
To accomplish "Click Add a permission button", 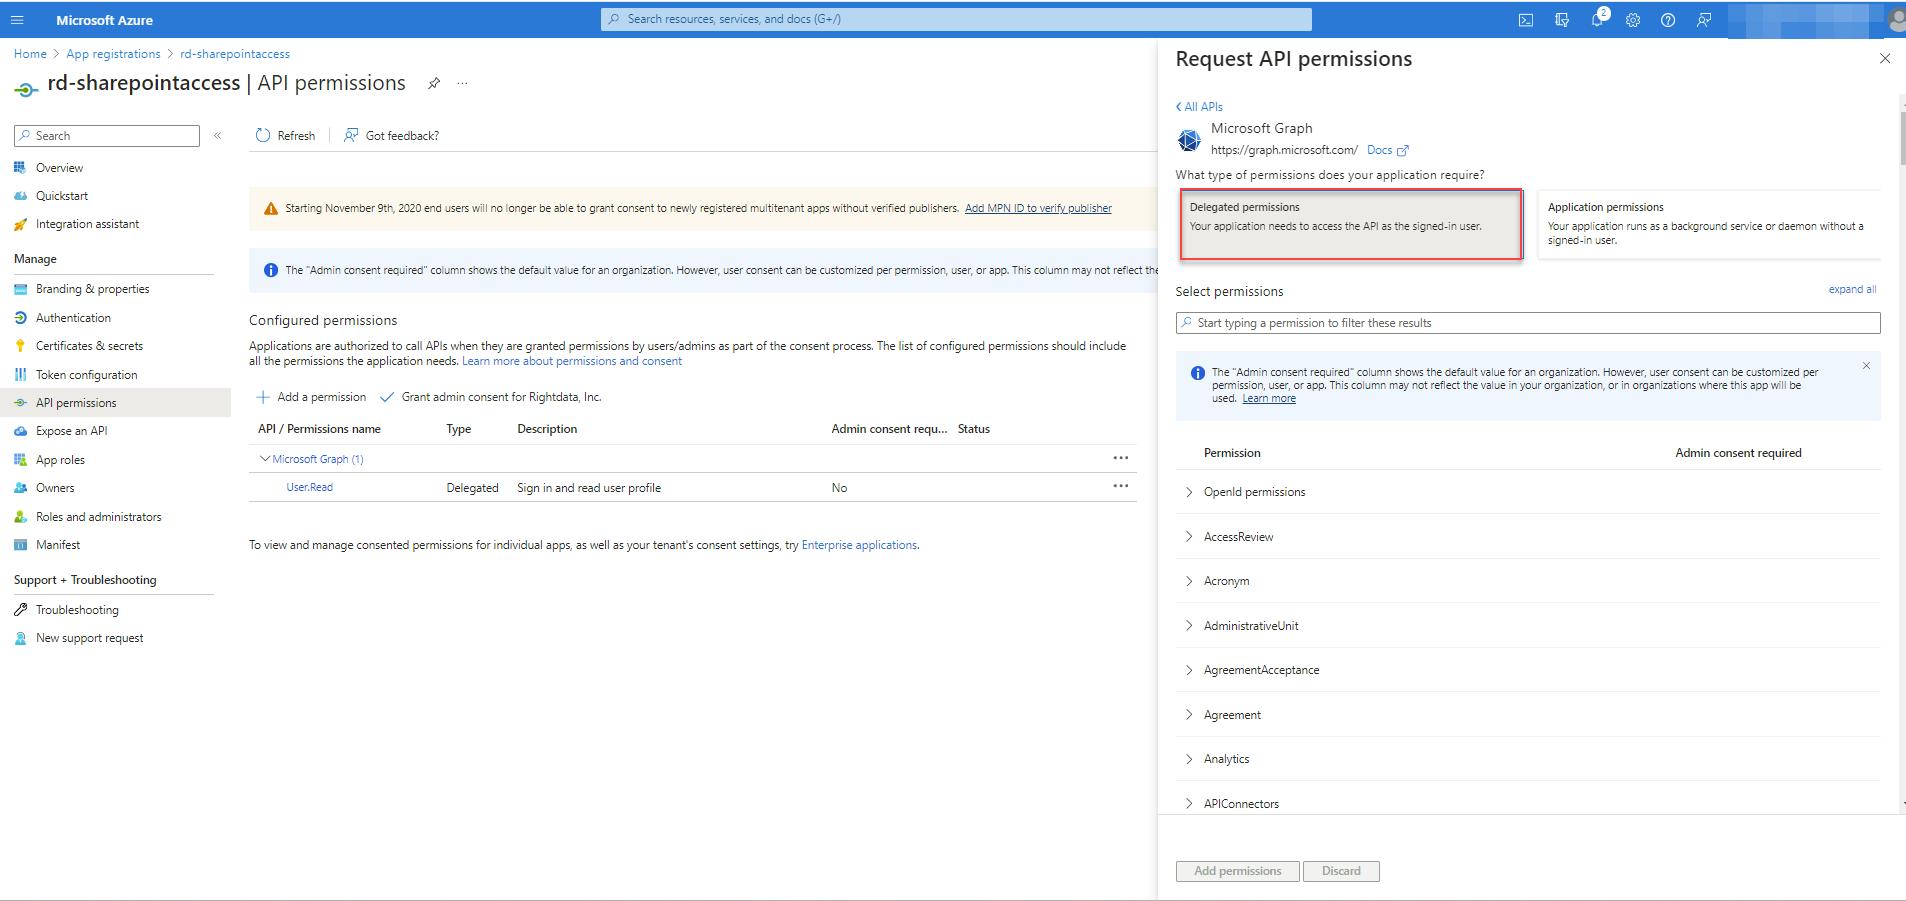I will click(311, 397).
